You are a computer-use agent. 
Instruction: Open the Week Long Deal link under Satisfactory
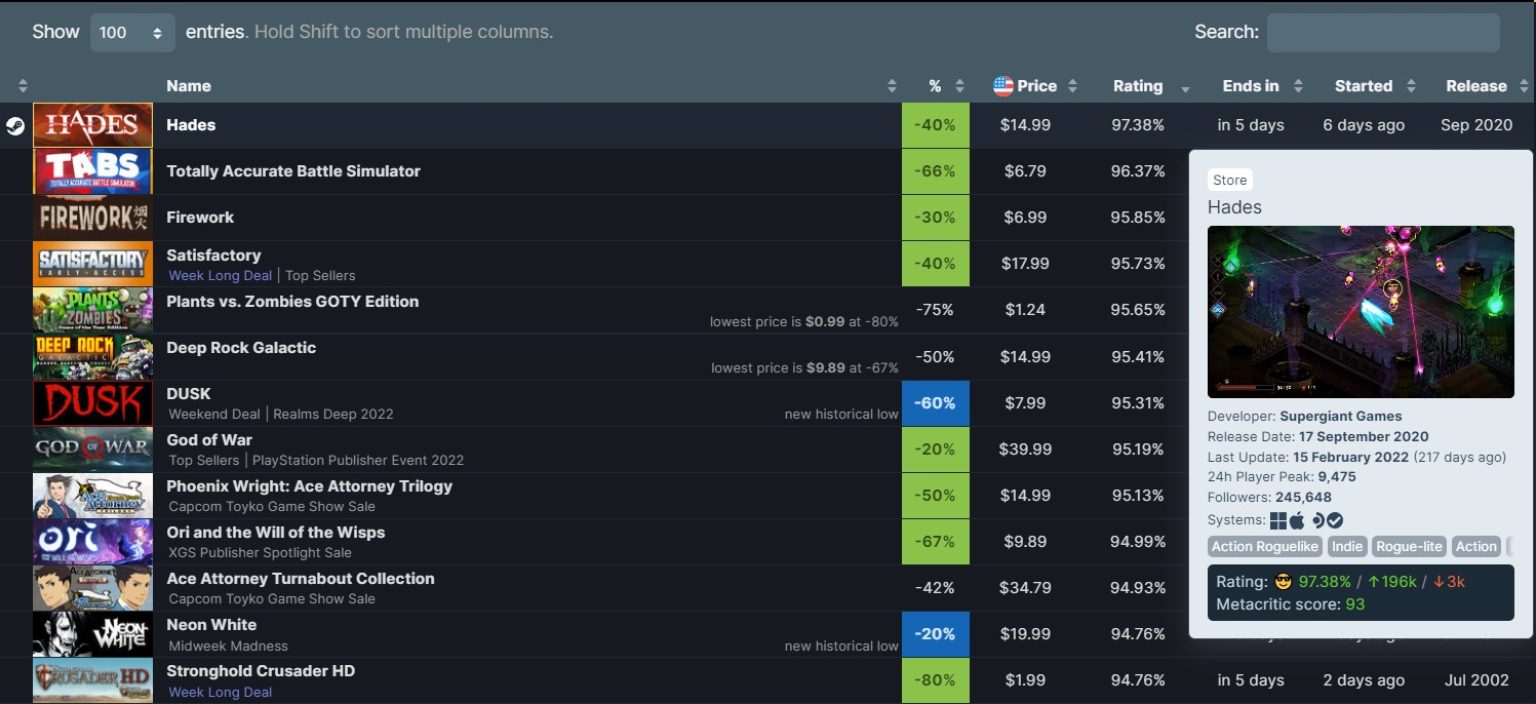click(x=220, y=275)
